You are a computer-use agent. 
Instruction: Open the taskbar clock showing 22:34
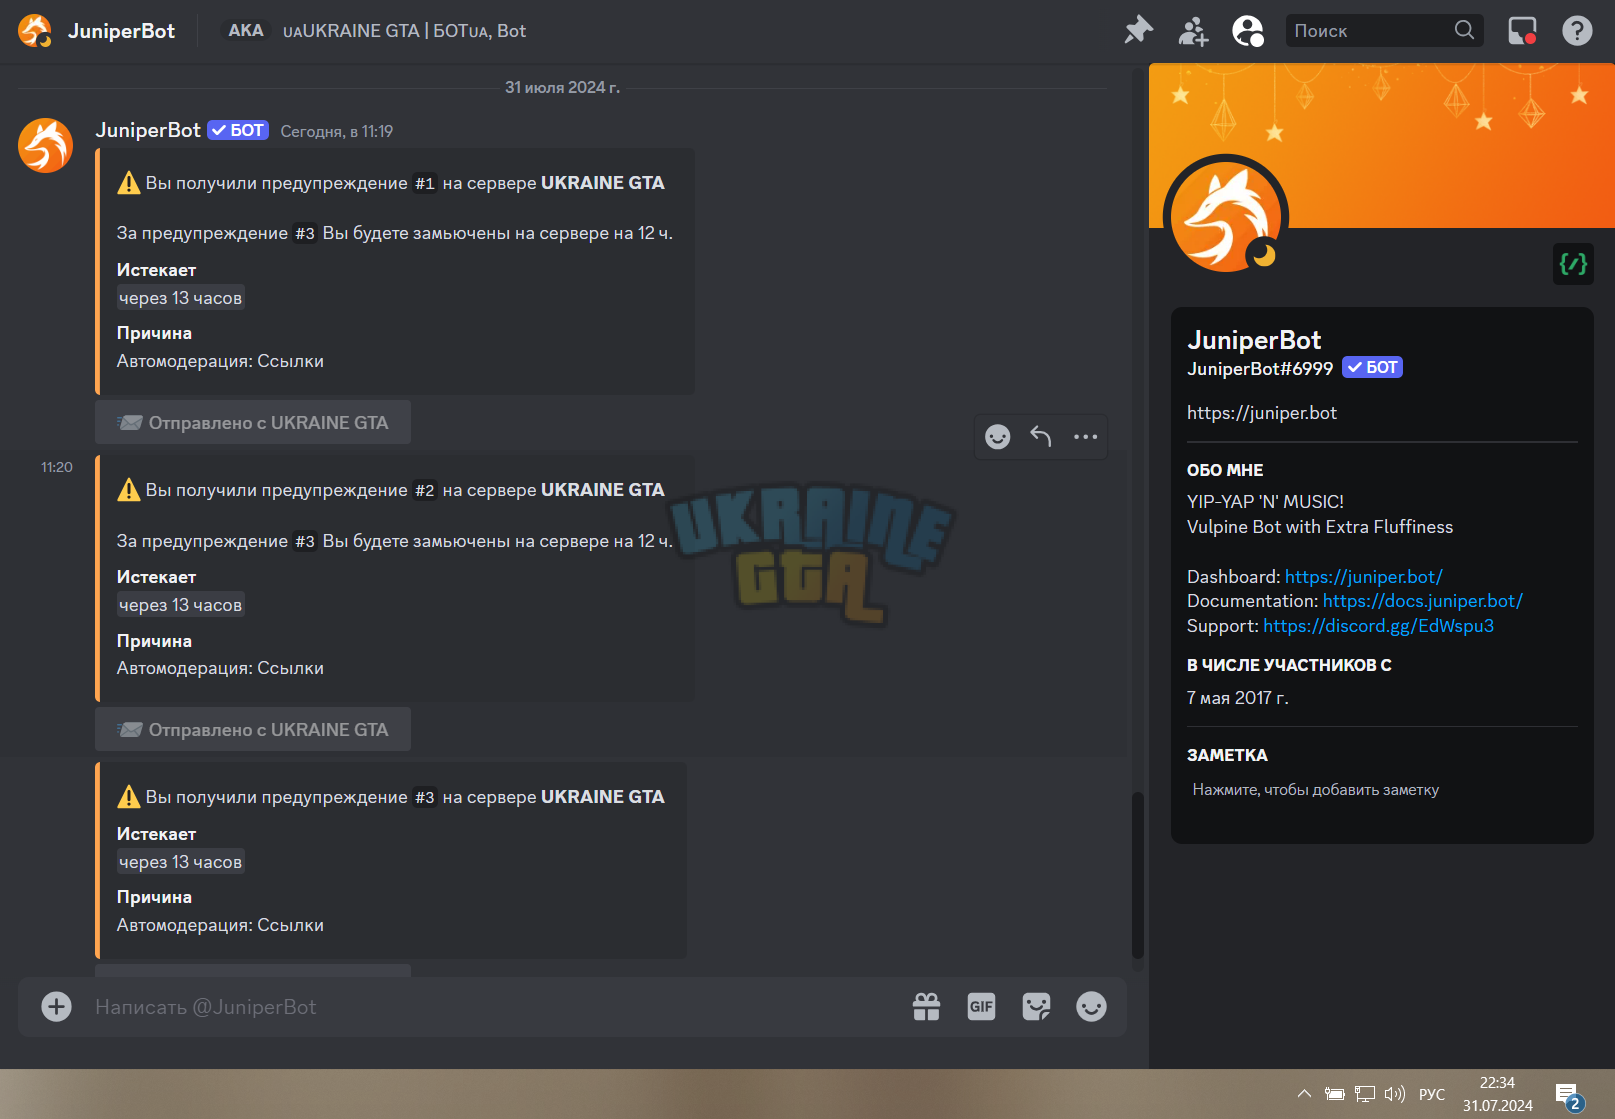[x=1497, y=1094]
